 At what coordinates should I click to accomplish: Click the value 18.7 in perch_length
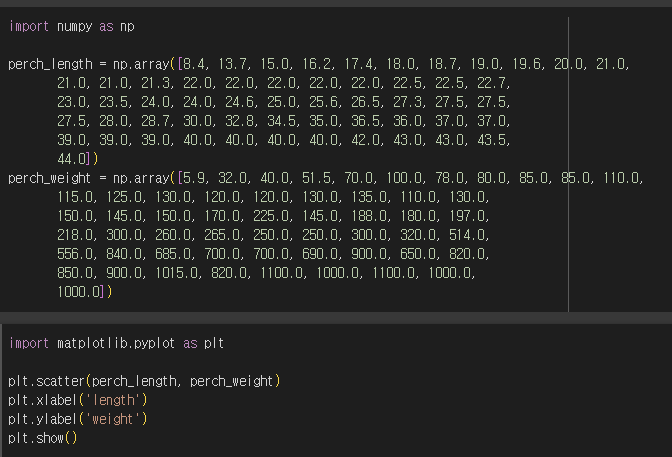pyautogui.click(x=443, y=64)
